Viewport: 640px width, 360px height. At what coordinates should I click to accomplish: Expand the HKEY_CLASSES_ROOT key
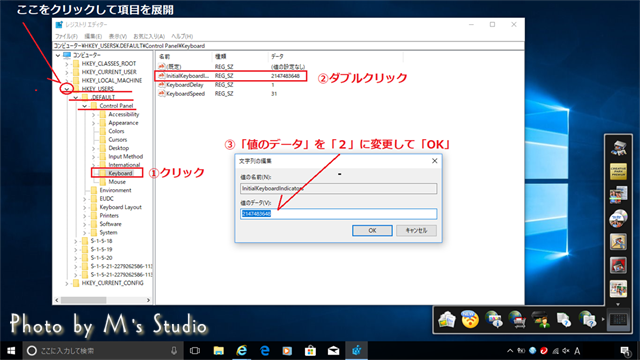pyautogui.click(x=67, y=64)
